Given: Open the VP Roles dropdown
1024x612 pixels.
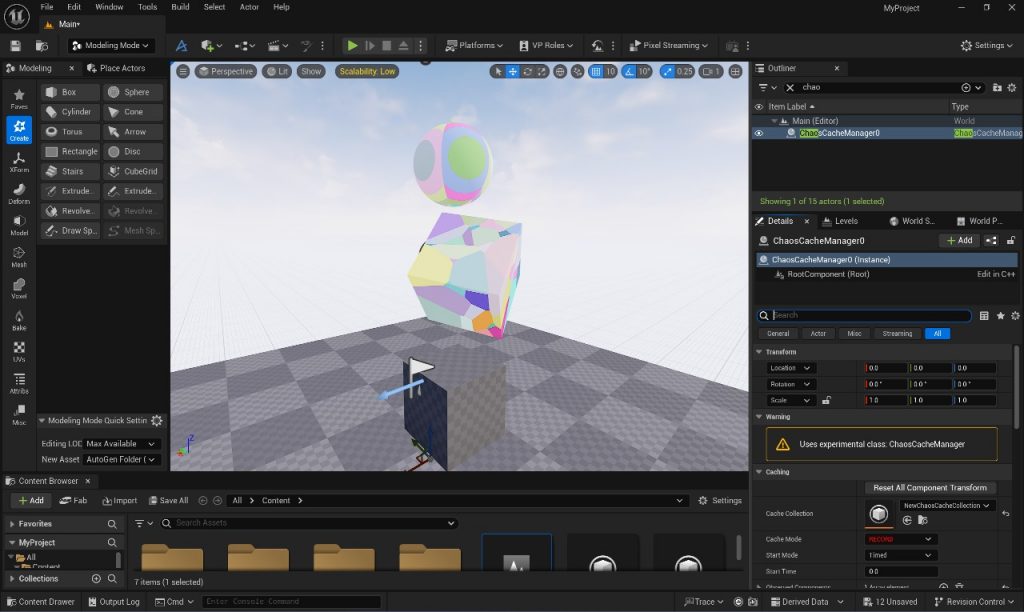Looking at the screenshot, I should (546, 46).
